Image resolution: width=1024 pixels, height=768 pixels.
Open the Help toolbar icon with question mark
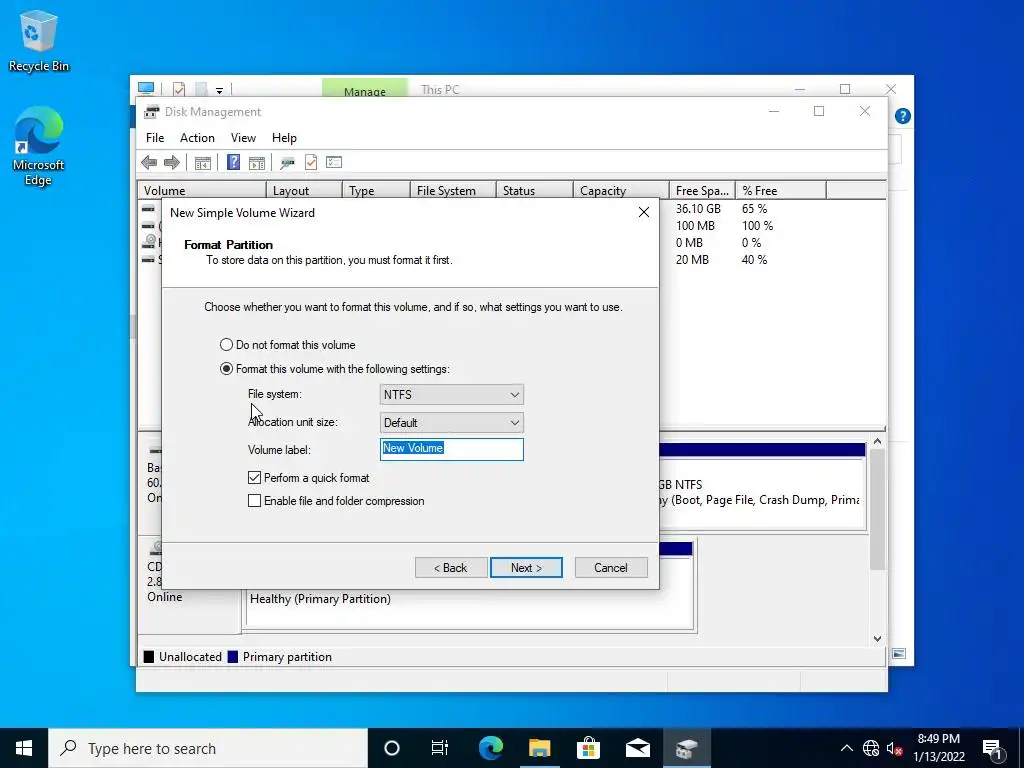233,162
